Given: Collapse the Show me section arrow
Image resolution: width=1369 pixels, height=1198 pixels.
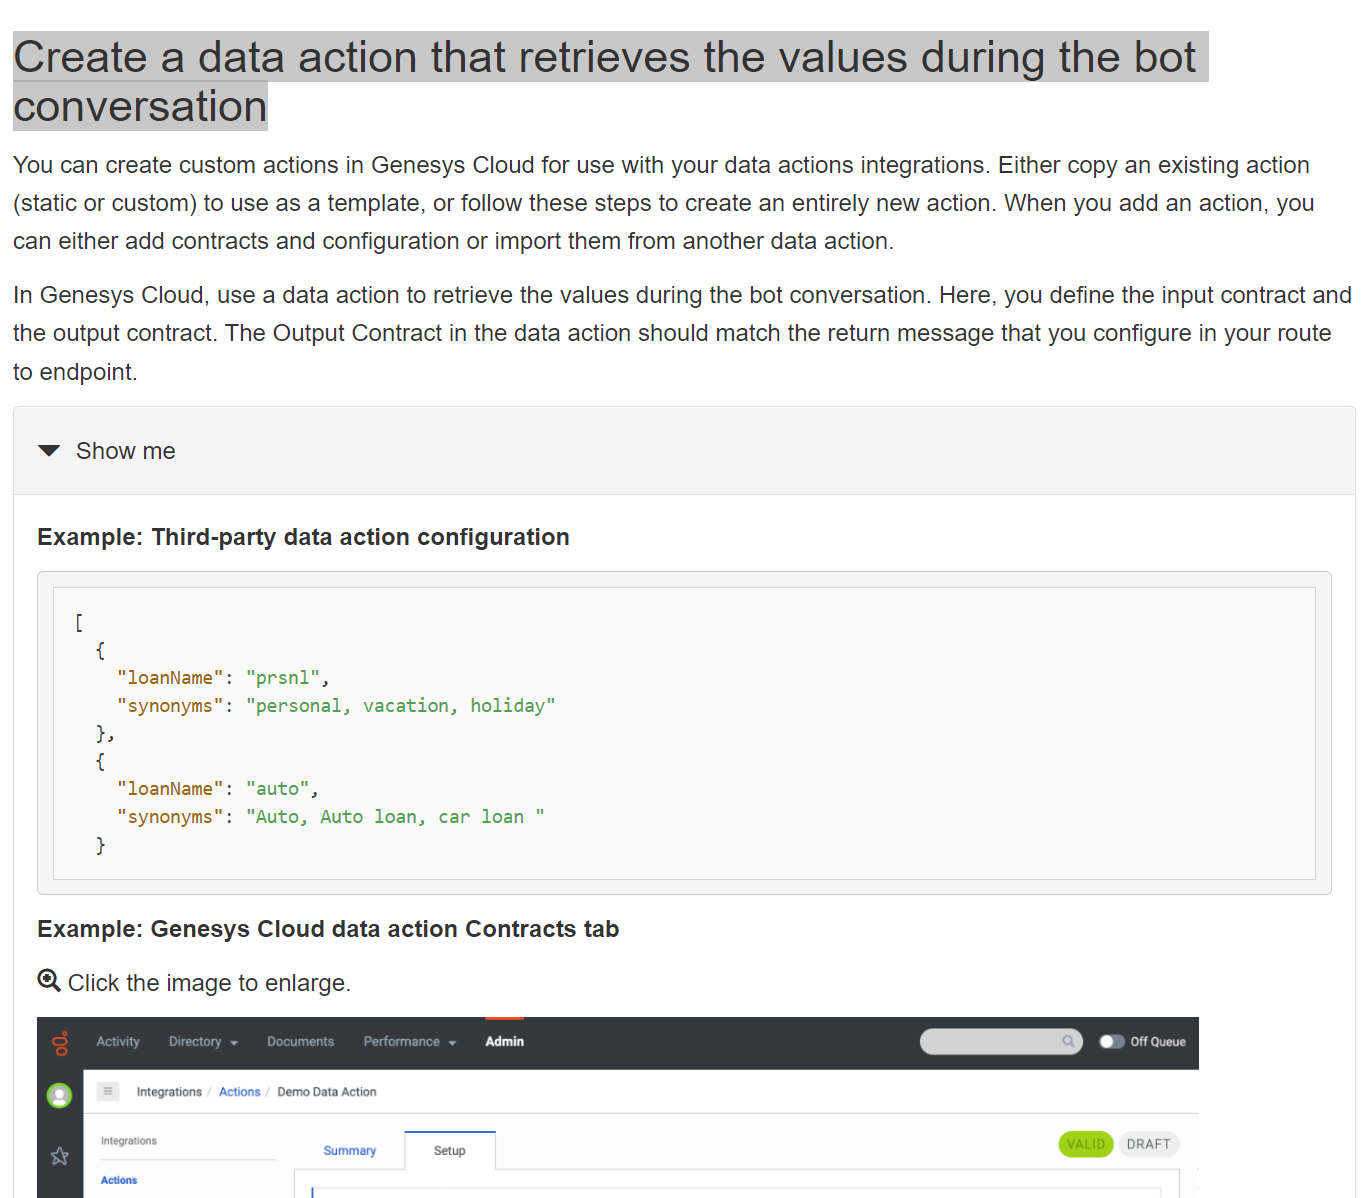Looking at the screenshot, I should coord(49,451).
